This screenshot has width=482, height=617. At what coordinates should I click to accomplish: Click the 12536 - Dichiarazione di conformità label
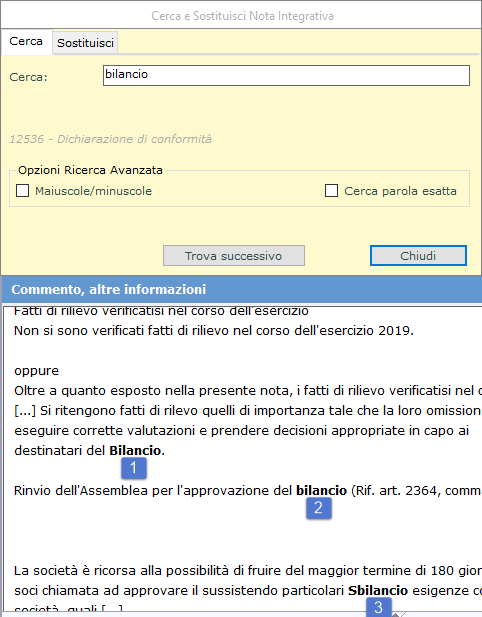pos(111,139)
